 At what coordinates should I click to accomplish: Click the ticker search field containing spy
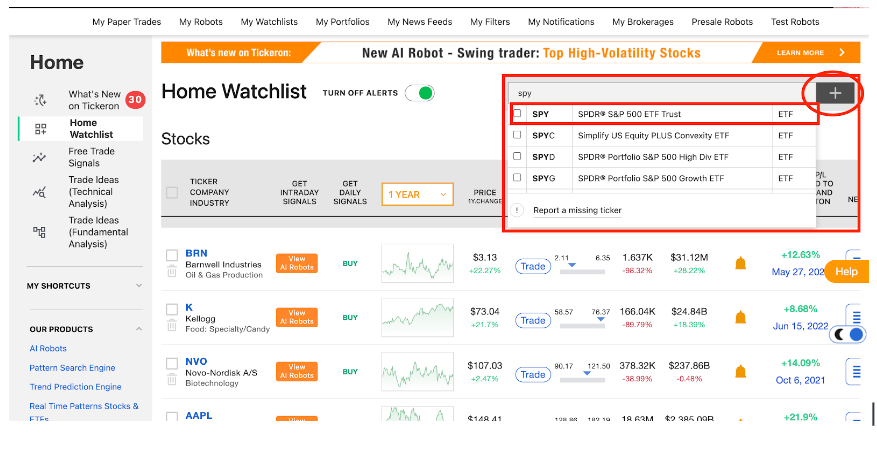[662, 93]
